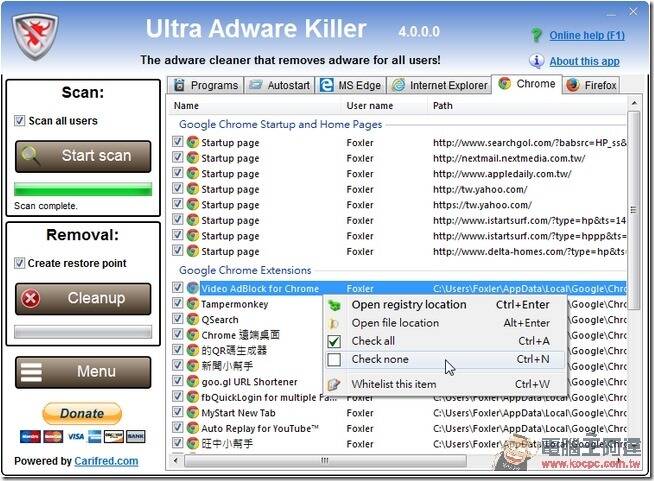The height and width of the screenshot is (481, 654).
Task: Select Whitelist this item in context menu
Action: pos(445,384)
